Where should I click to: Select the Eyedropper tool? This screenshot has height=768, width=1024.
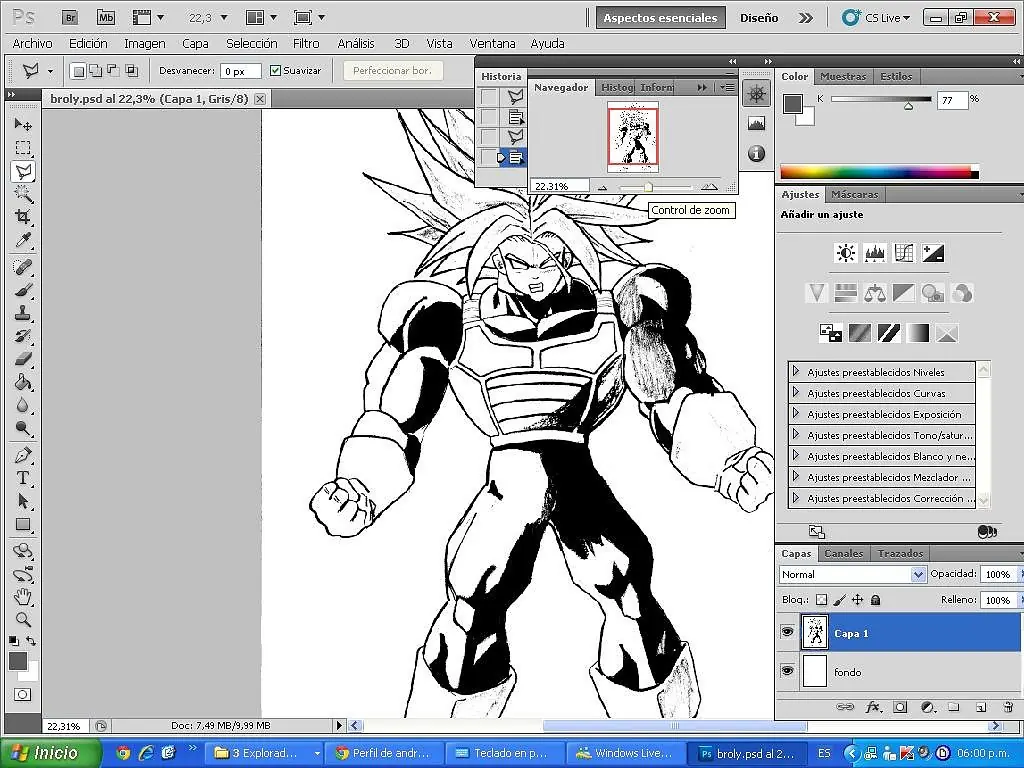pos(23,240)
